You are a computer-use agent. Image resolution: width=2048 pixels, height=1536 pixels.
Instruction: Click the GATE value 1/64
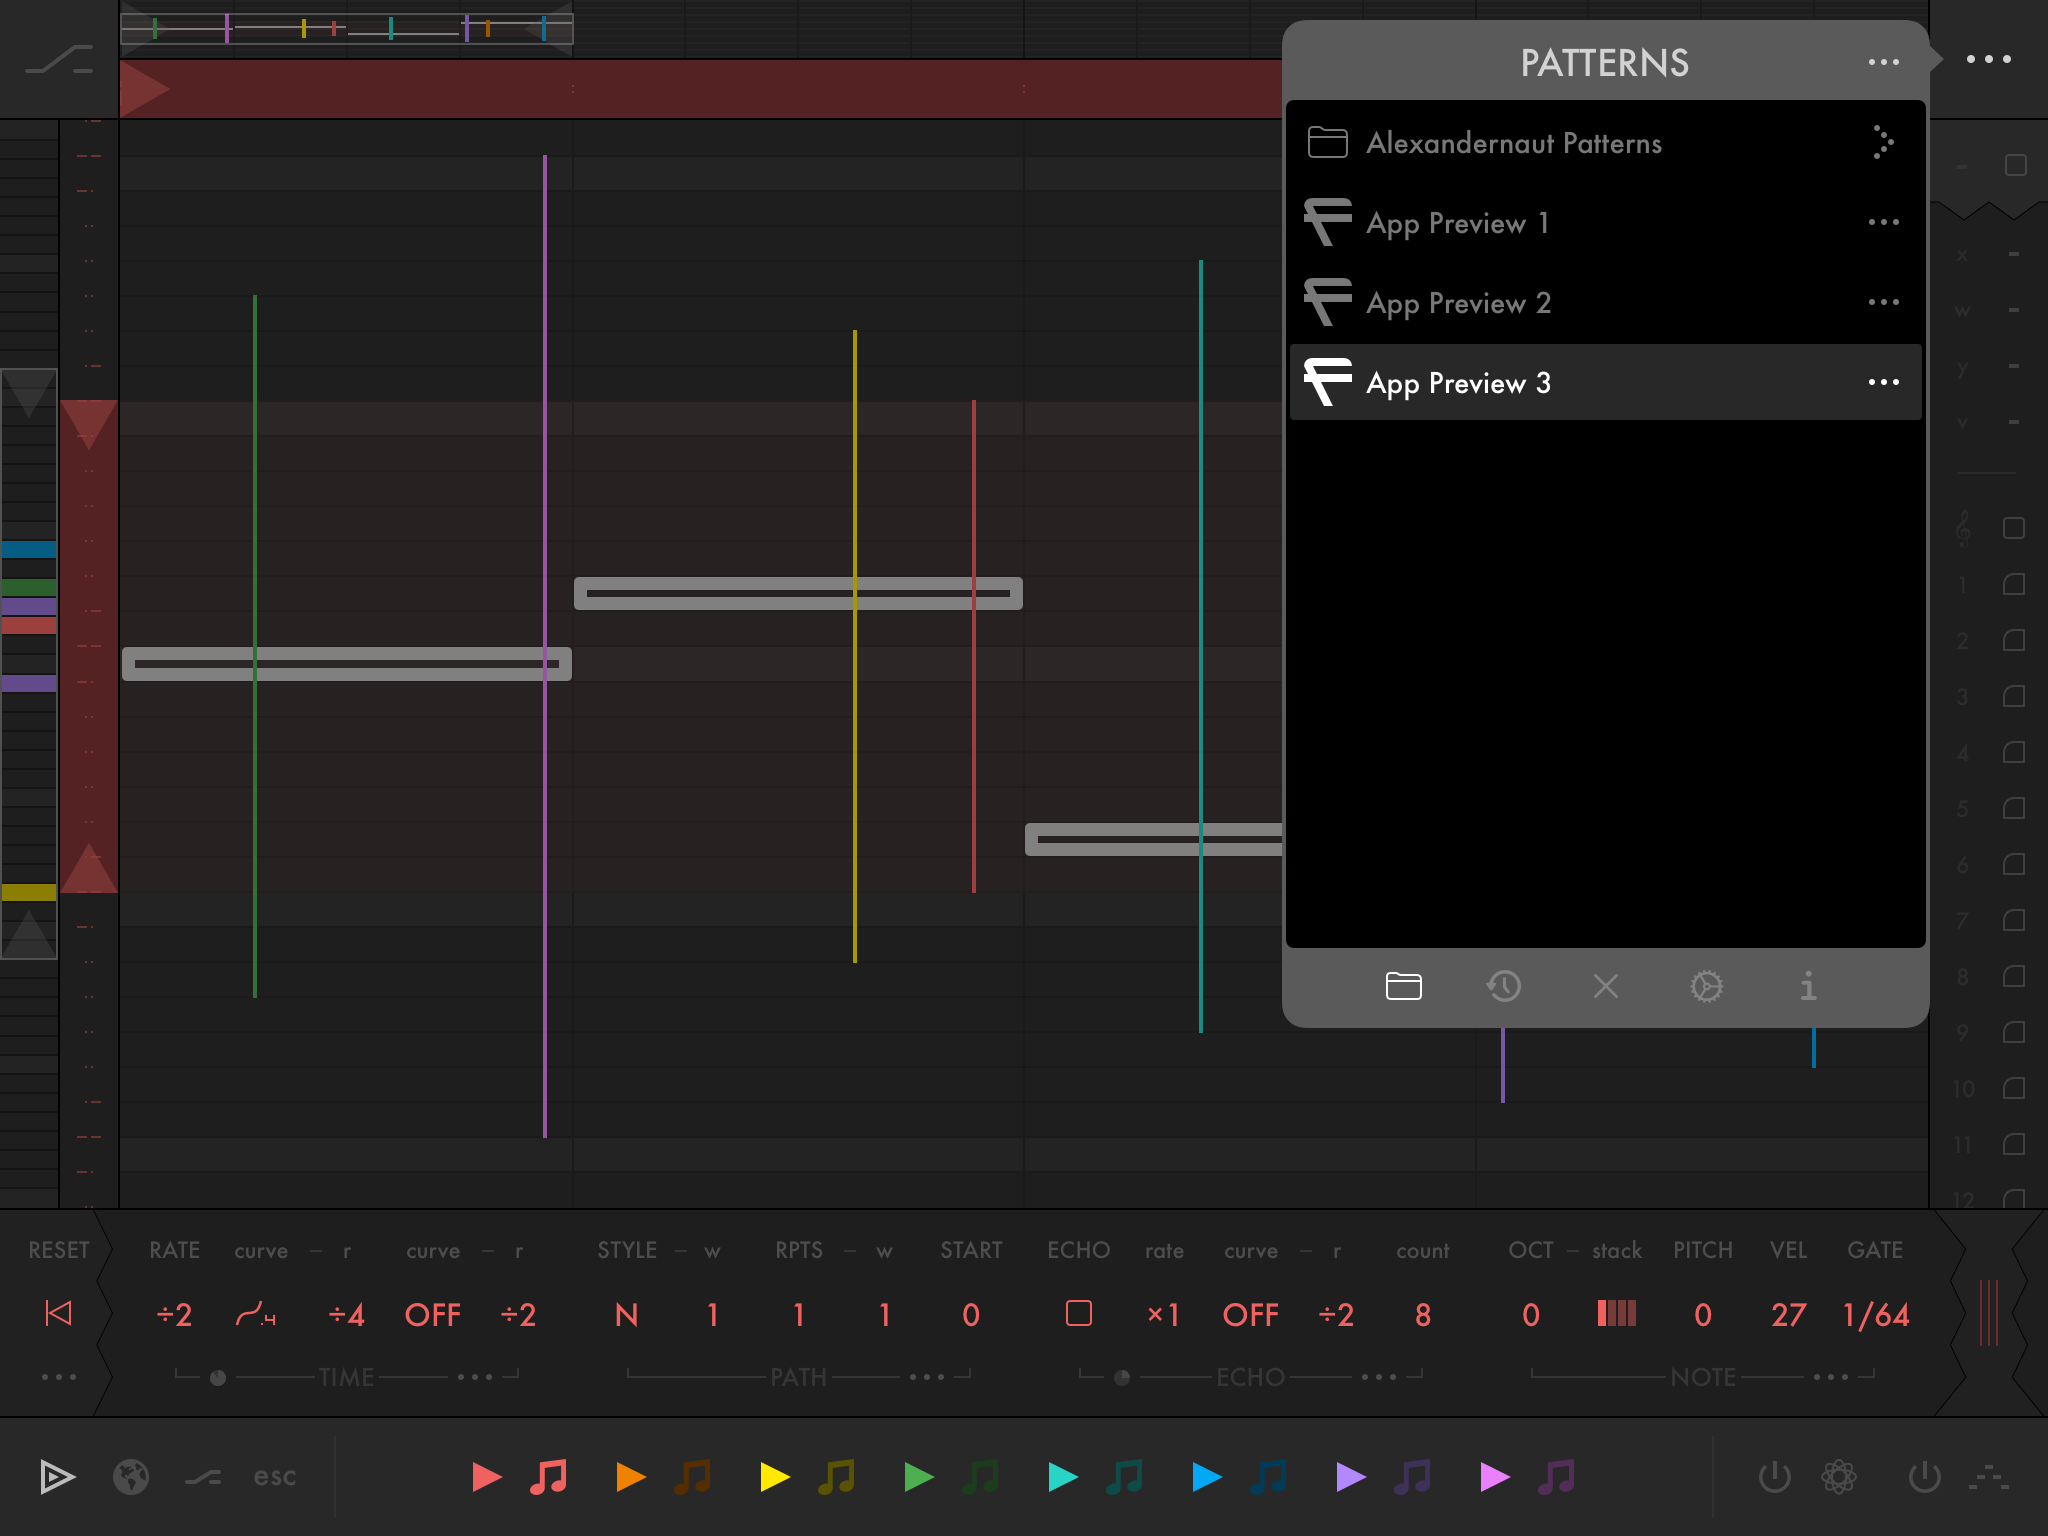point(1875,1314)
